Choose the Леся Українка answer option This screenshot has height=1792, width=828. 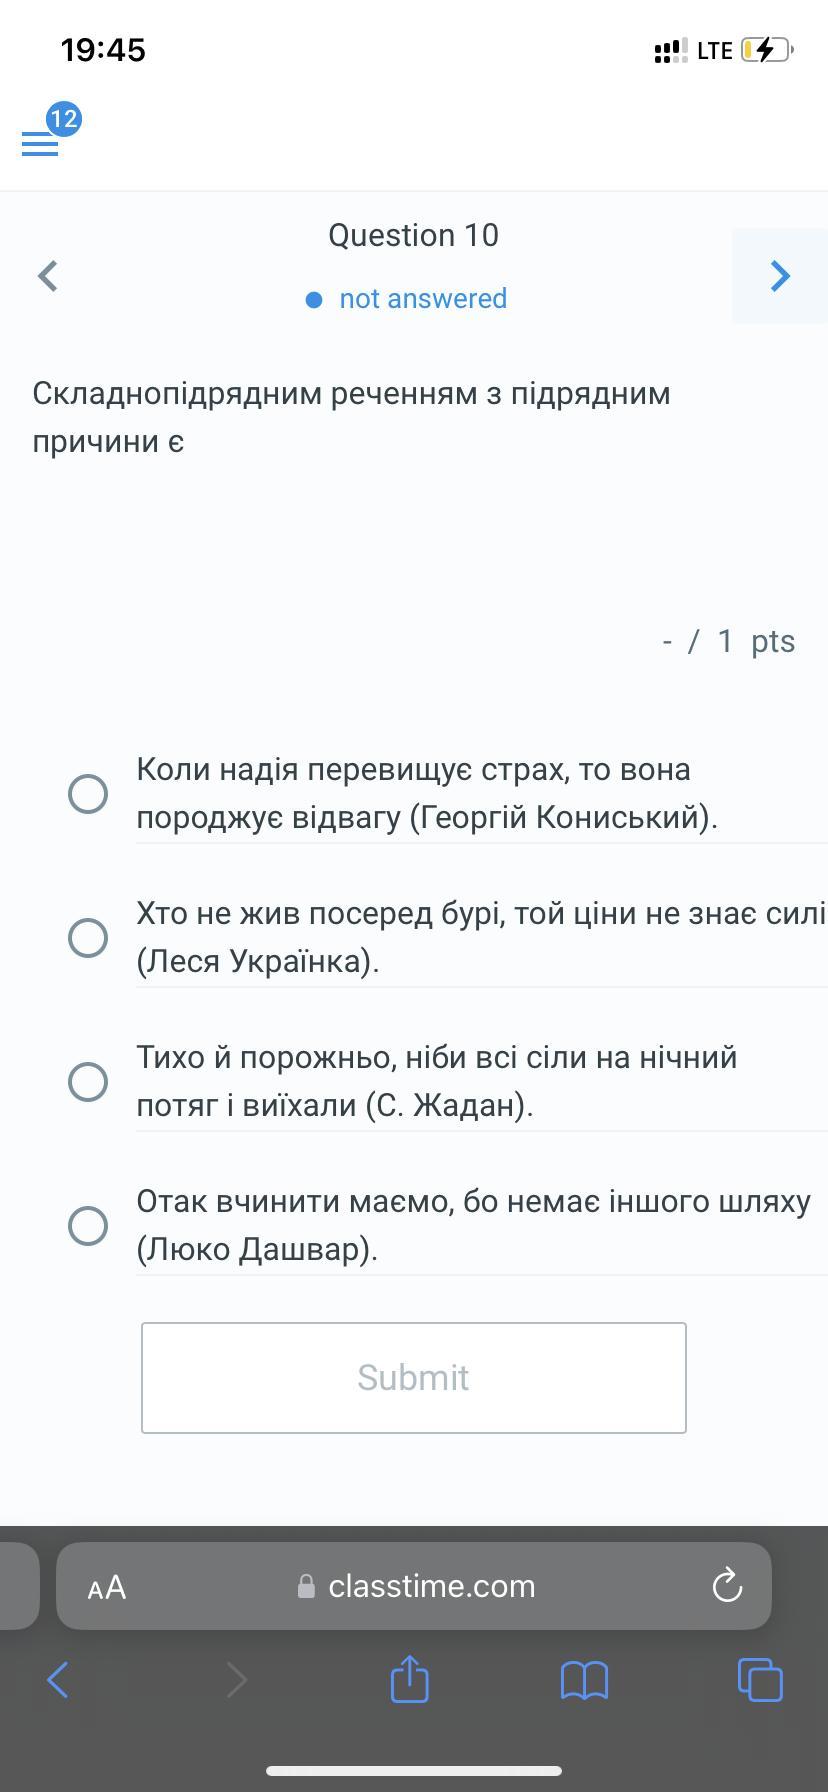(88, 938)
